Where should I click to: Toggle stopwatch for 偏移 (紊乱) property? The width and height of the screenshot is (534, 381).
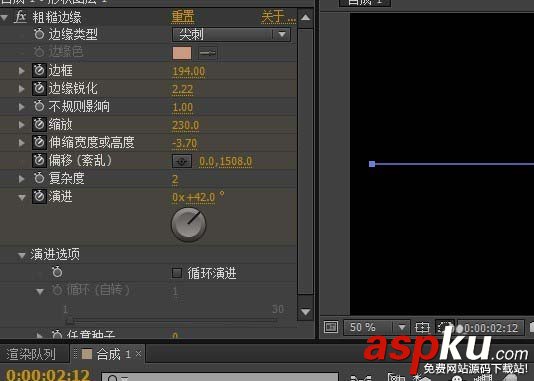pos(39,160)
